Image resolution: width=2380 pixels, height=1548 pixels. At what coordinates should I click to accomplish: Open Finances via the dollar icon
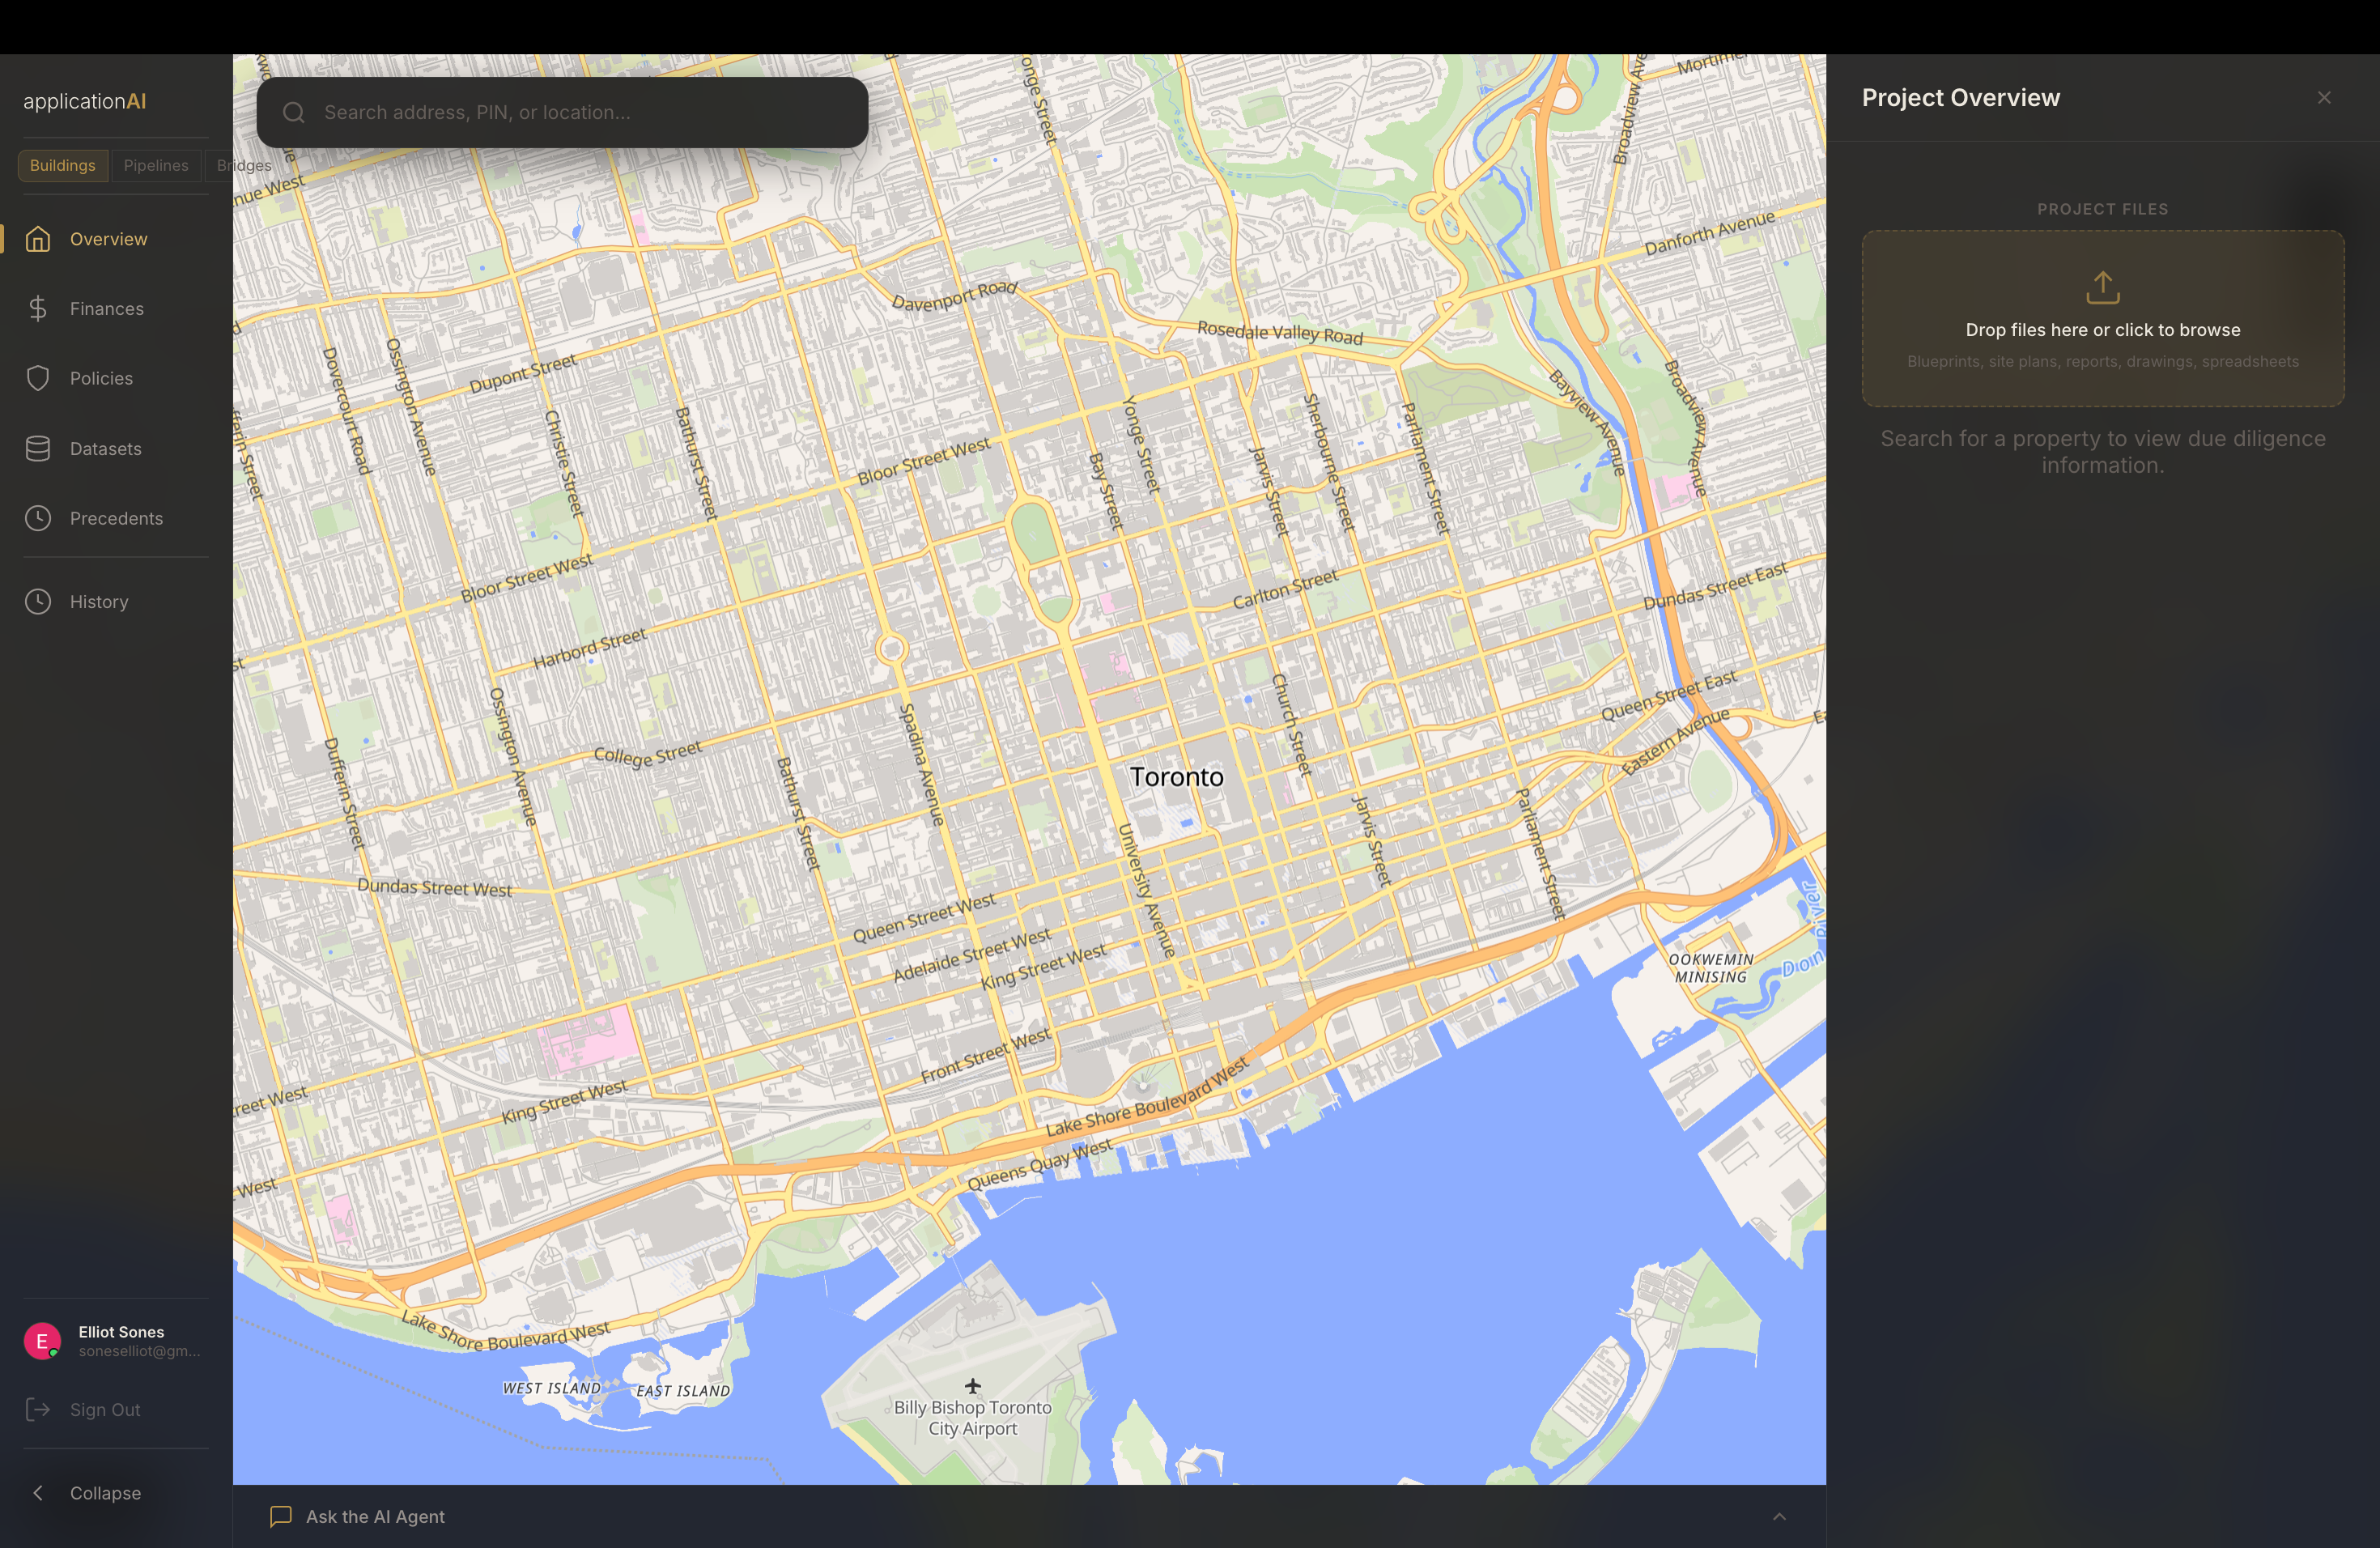(38, 309)
